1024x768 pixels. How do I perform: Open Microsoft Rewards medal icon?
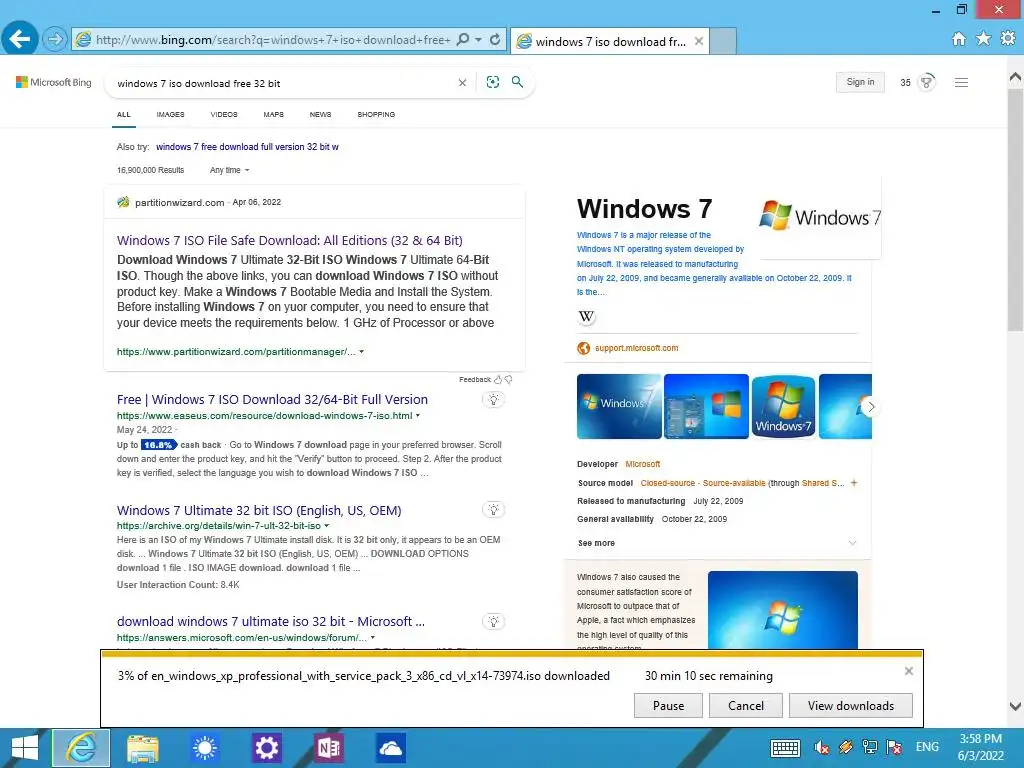(x=926, y=82)
